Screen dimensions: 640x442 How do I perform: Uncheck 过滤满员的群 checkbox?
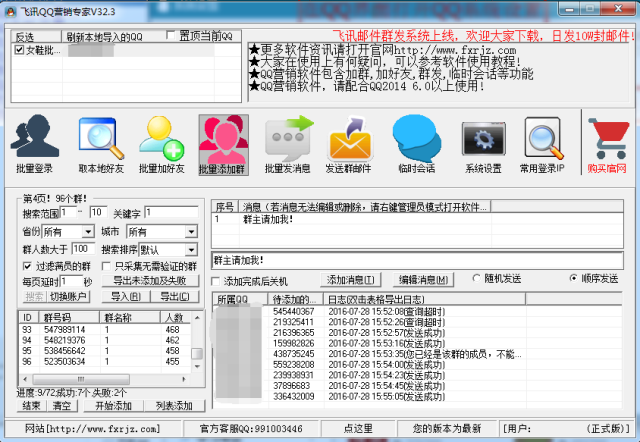[27, 267]
